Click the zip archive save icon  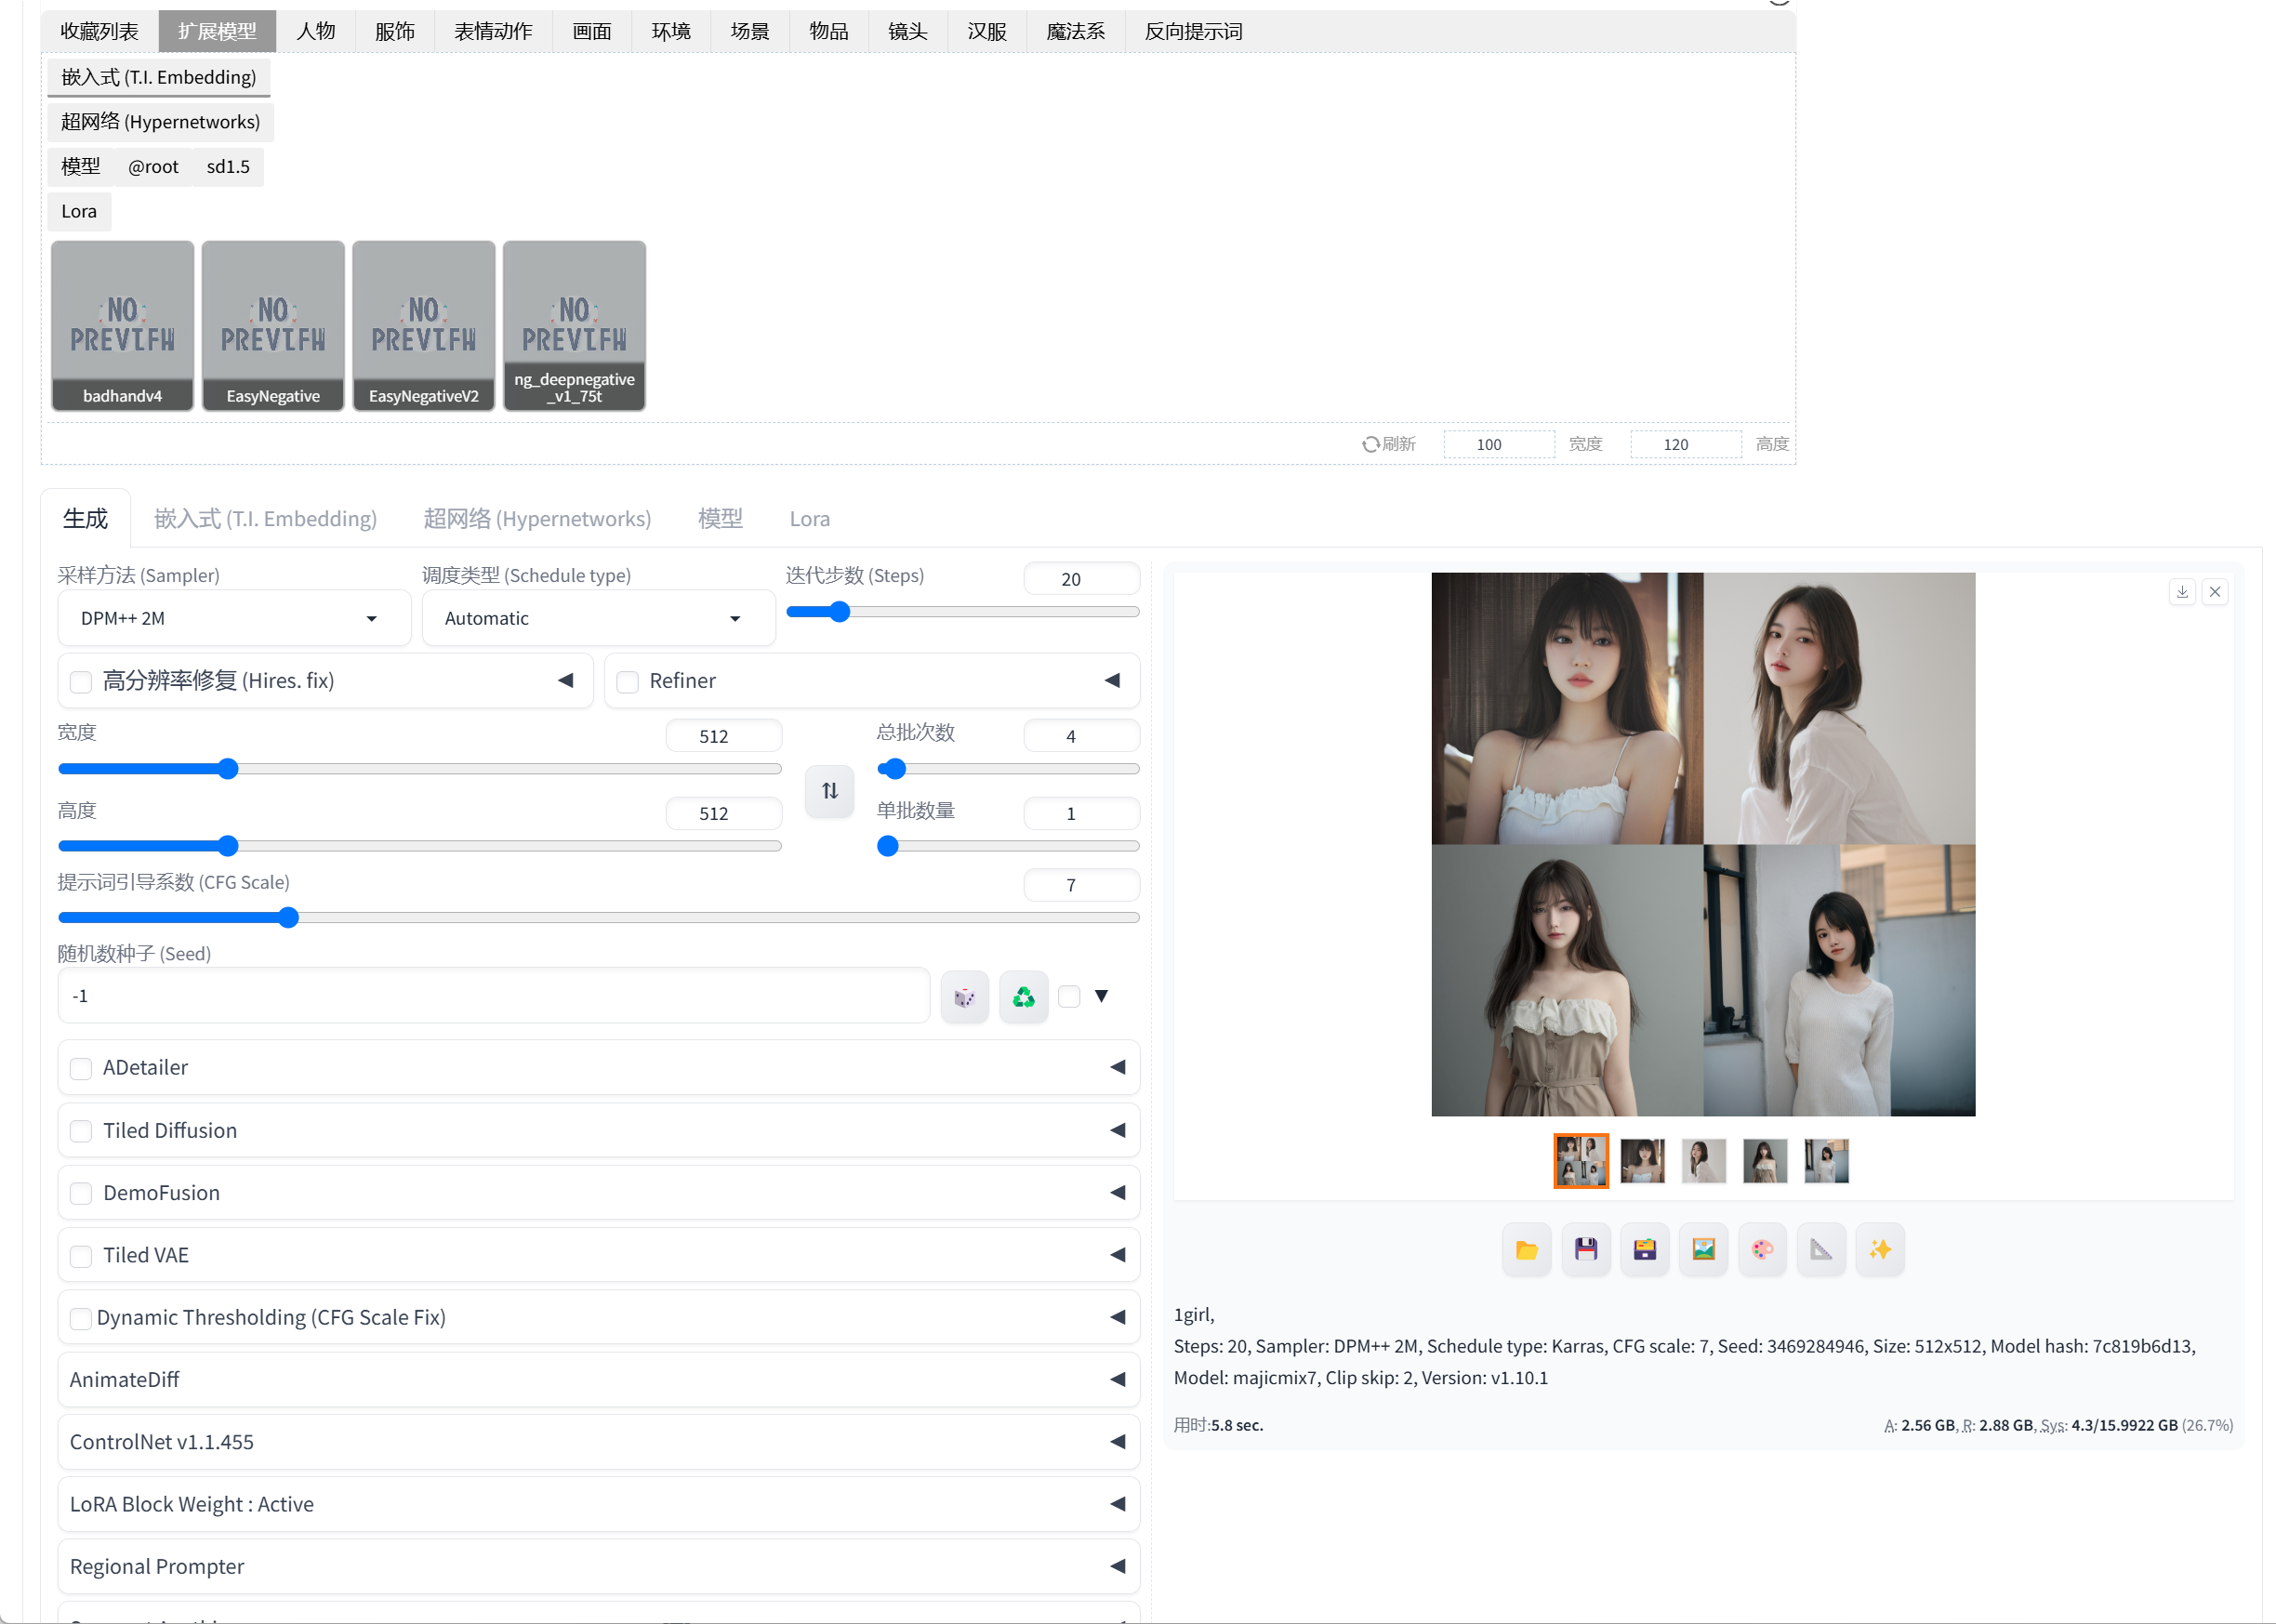1644,1249
